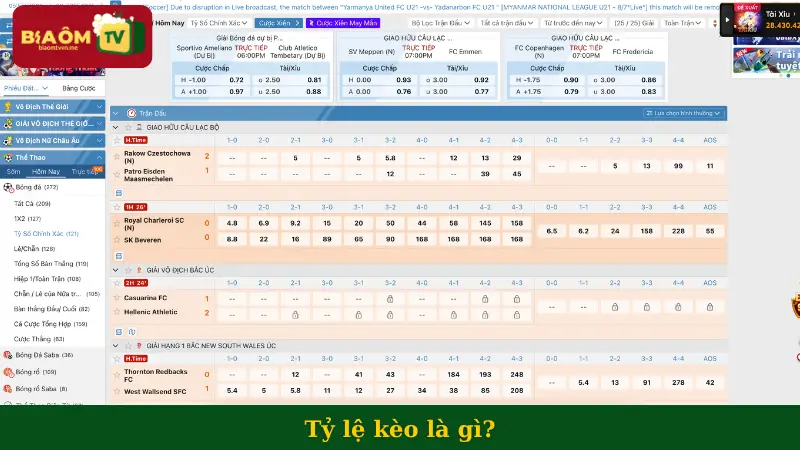Expand Lựa chọn bình thường dropdown
This screenshot has width=800, height=450.
coord(685,113)
